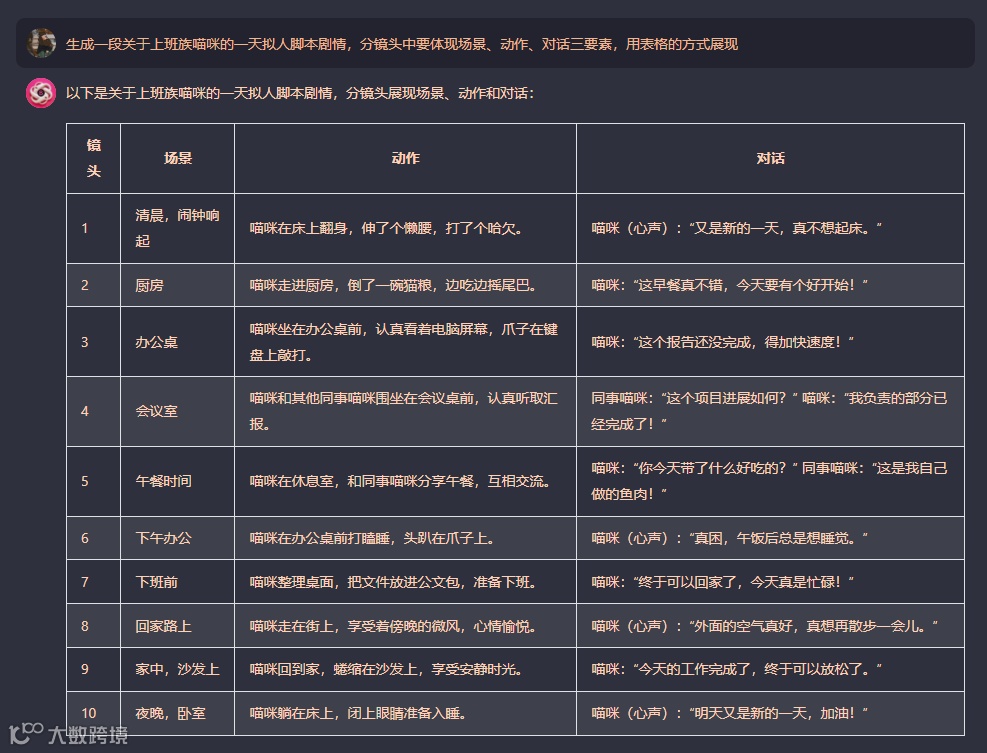The width and height of the screenshot is (987, 753).
Task: Click action 喵咪走在街上
Action: (405, 626)
